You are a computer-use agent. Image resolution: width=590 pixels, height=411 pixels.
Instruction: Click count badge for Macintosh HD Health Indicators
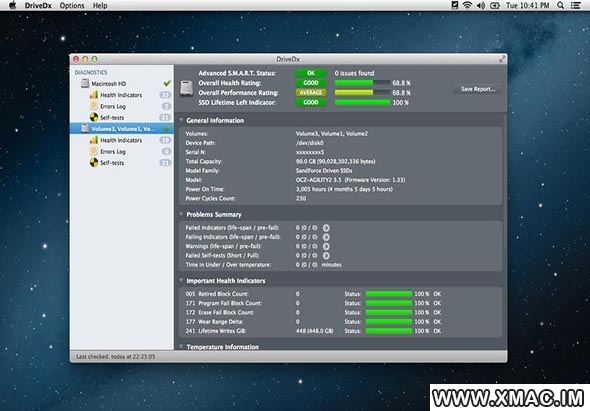tap(165, 95)
